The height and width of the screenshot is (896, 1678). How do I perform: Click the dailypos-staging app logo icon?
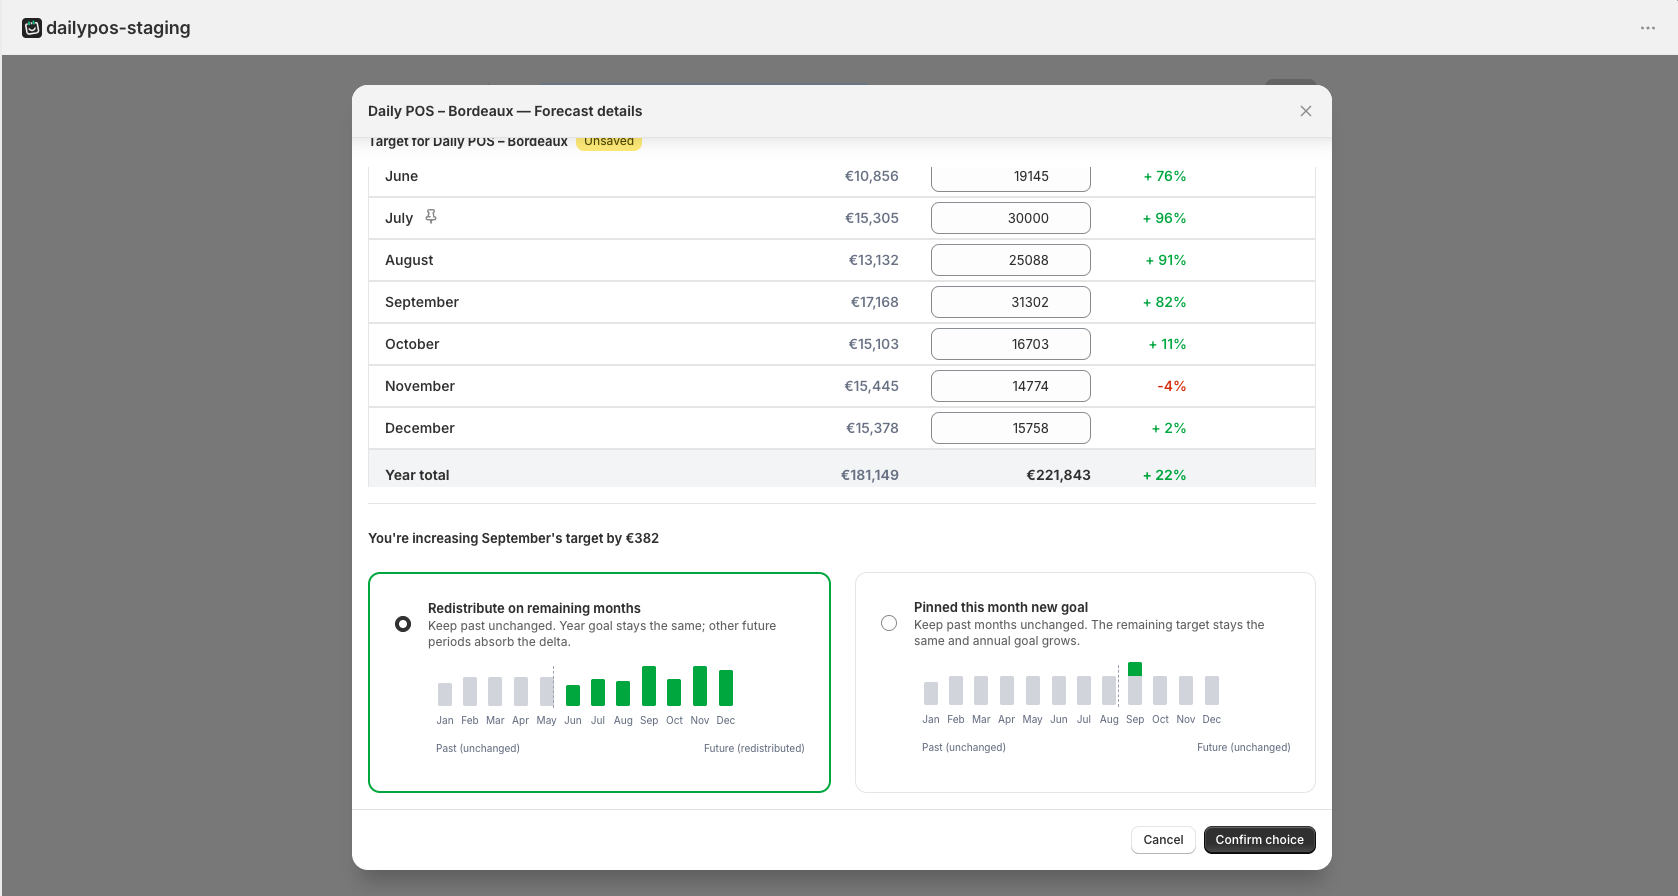[x=32, y=28]
